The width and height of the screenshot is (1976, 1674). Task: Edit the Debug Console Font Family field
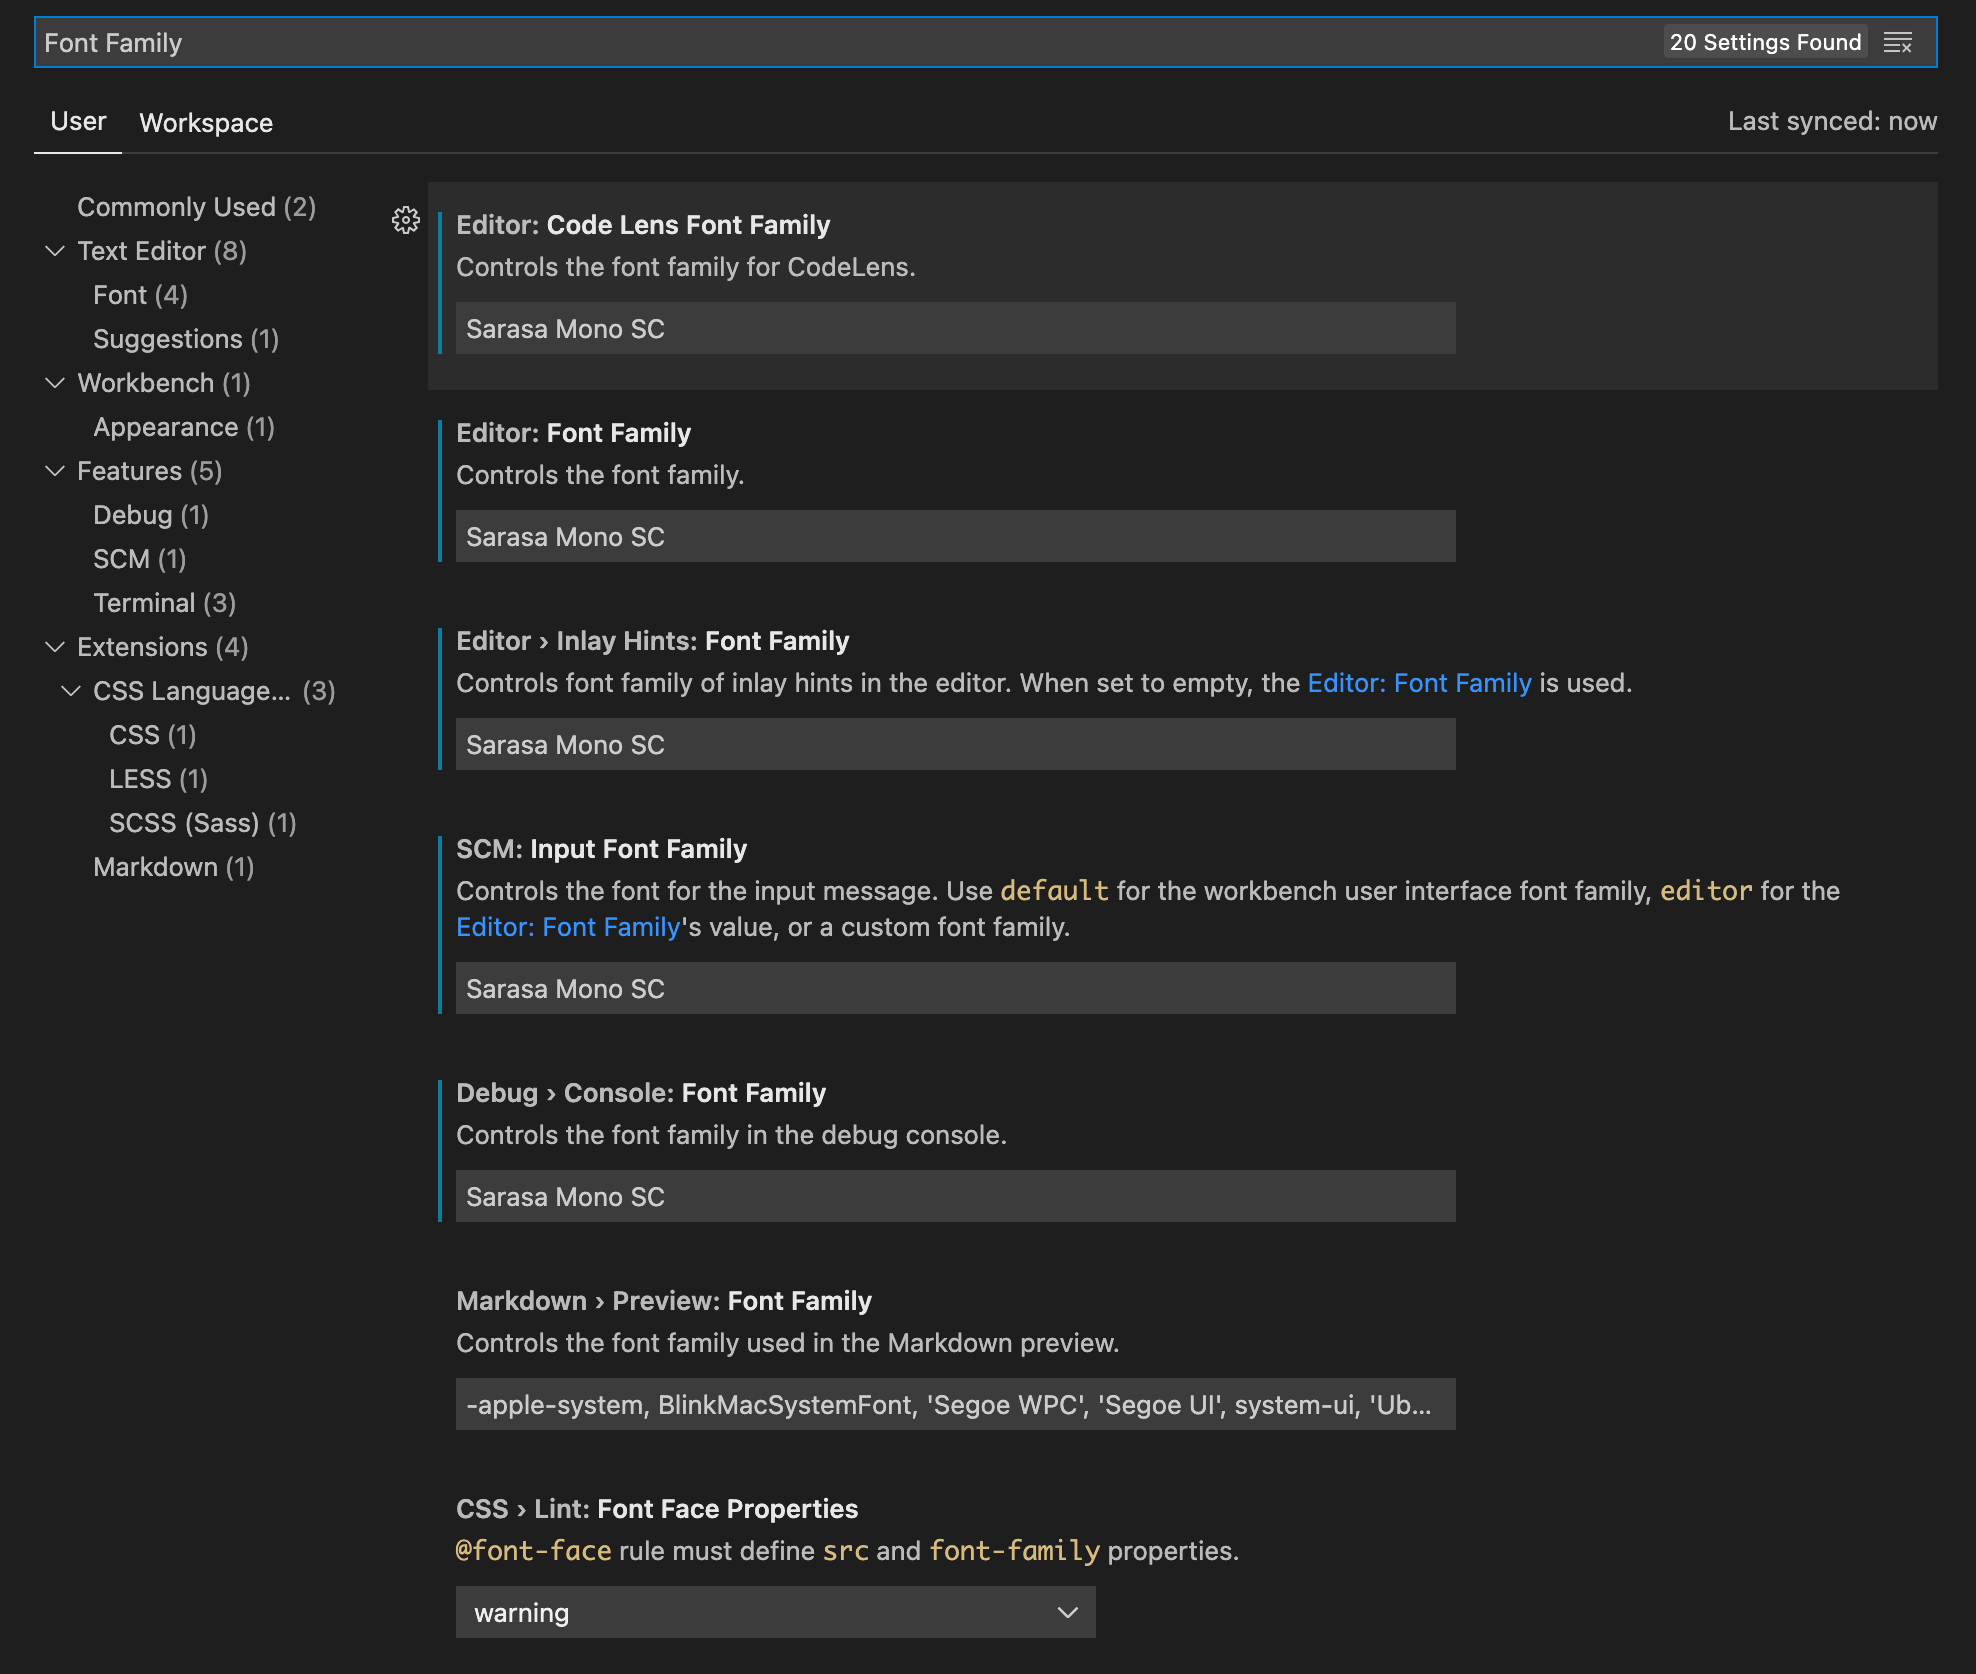[x=955, y=1196]
